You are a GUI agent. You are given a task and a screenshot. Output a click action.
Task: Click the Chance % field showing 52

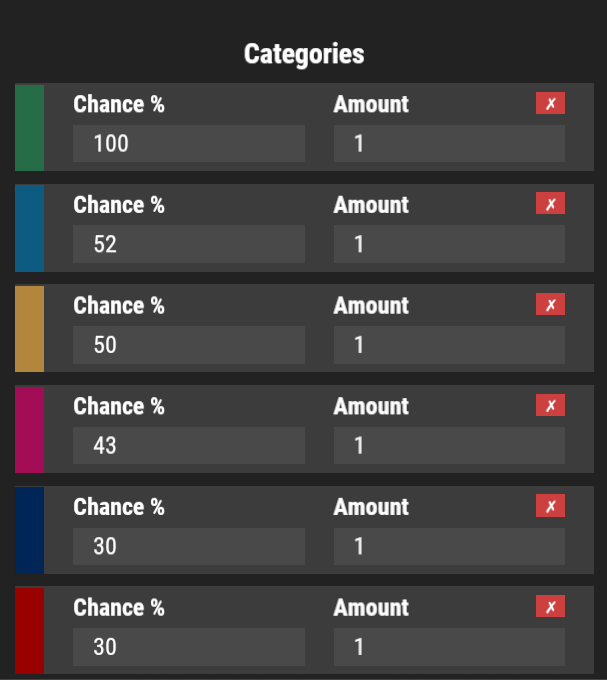coord(188,244)
